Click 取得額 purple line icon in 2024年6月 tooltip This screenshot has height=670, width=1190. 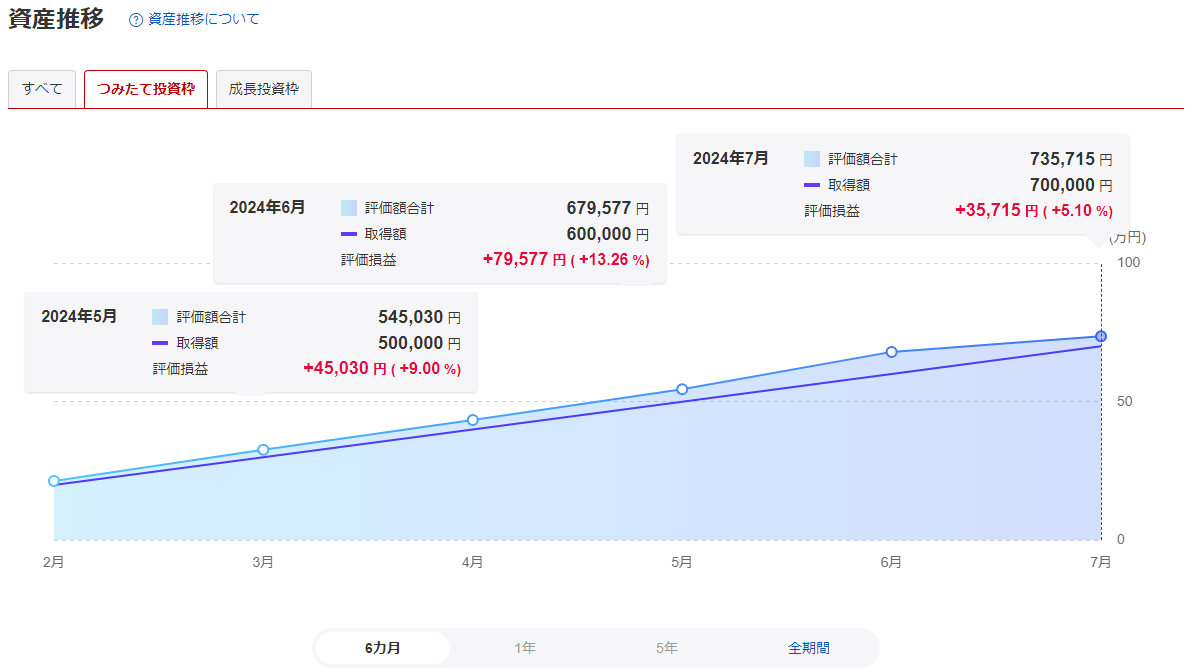click(x=348, y=234)
